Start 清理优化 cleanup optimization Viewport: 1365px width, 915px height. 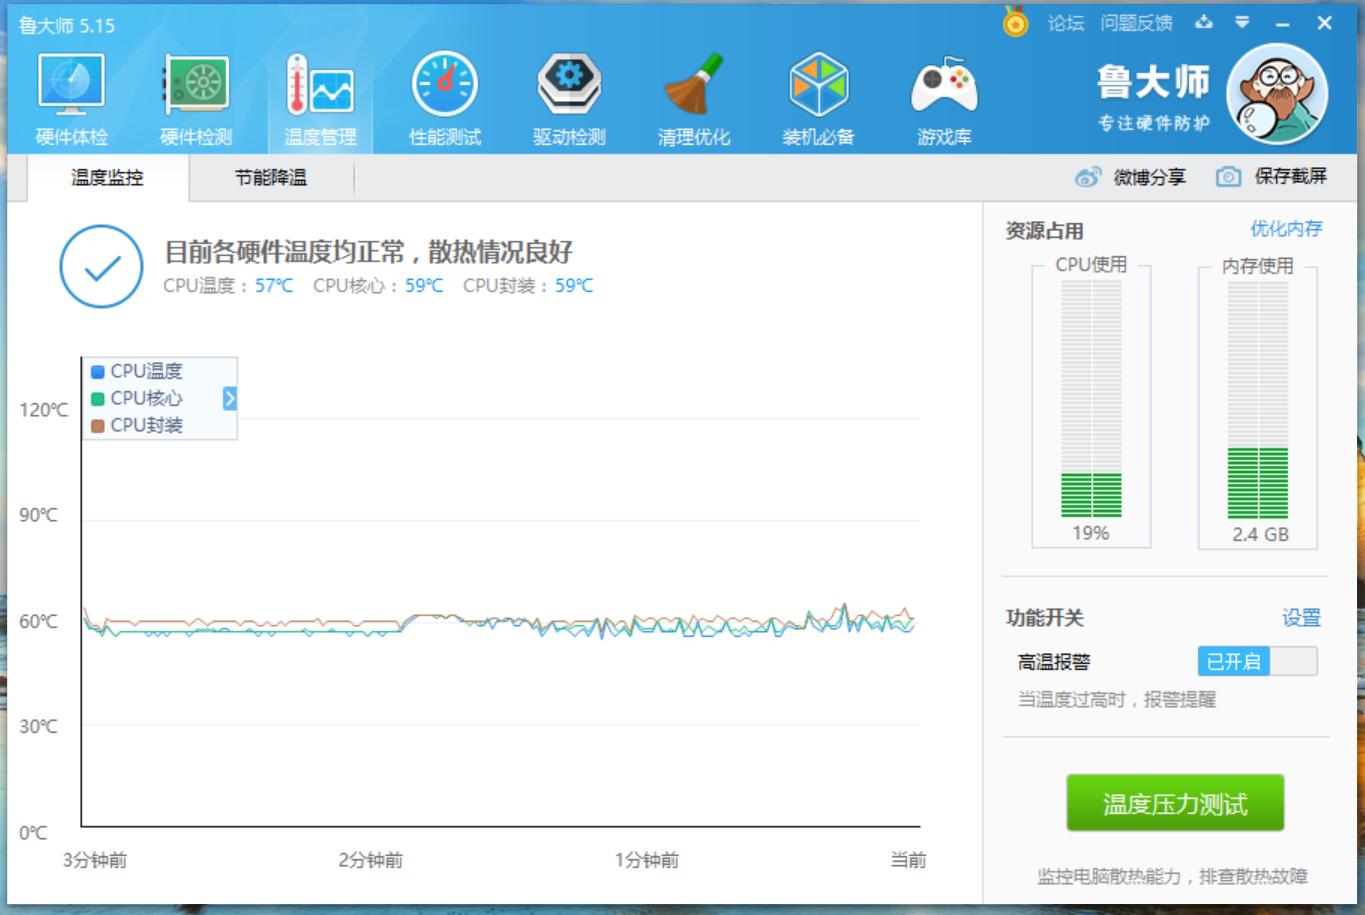[694, 95]
